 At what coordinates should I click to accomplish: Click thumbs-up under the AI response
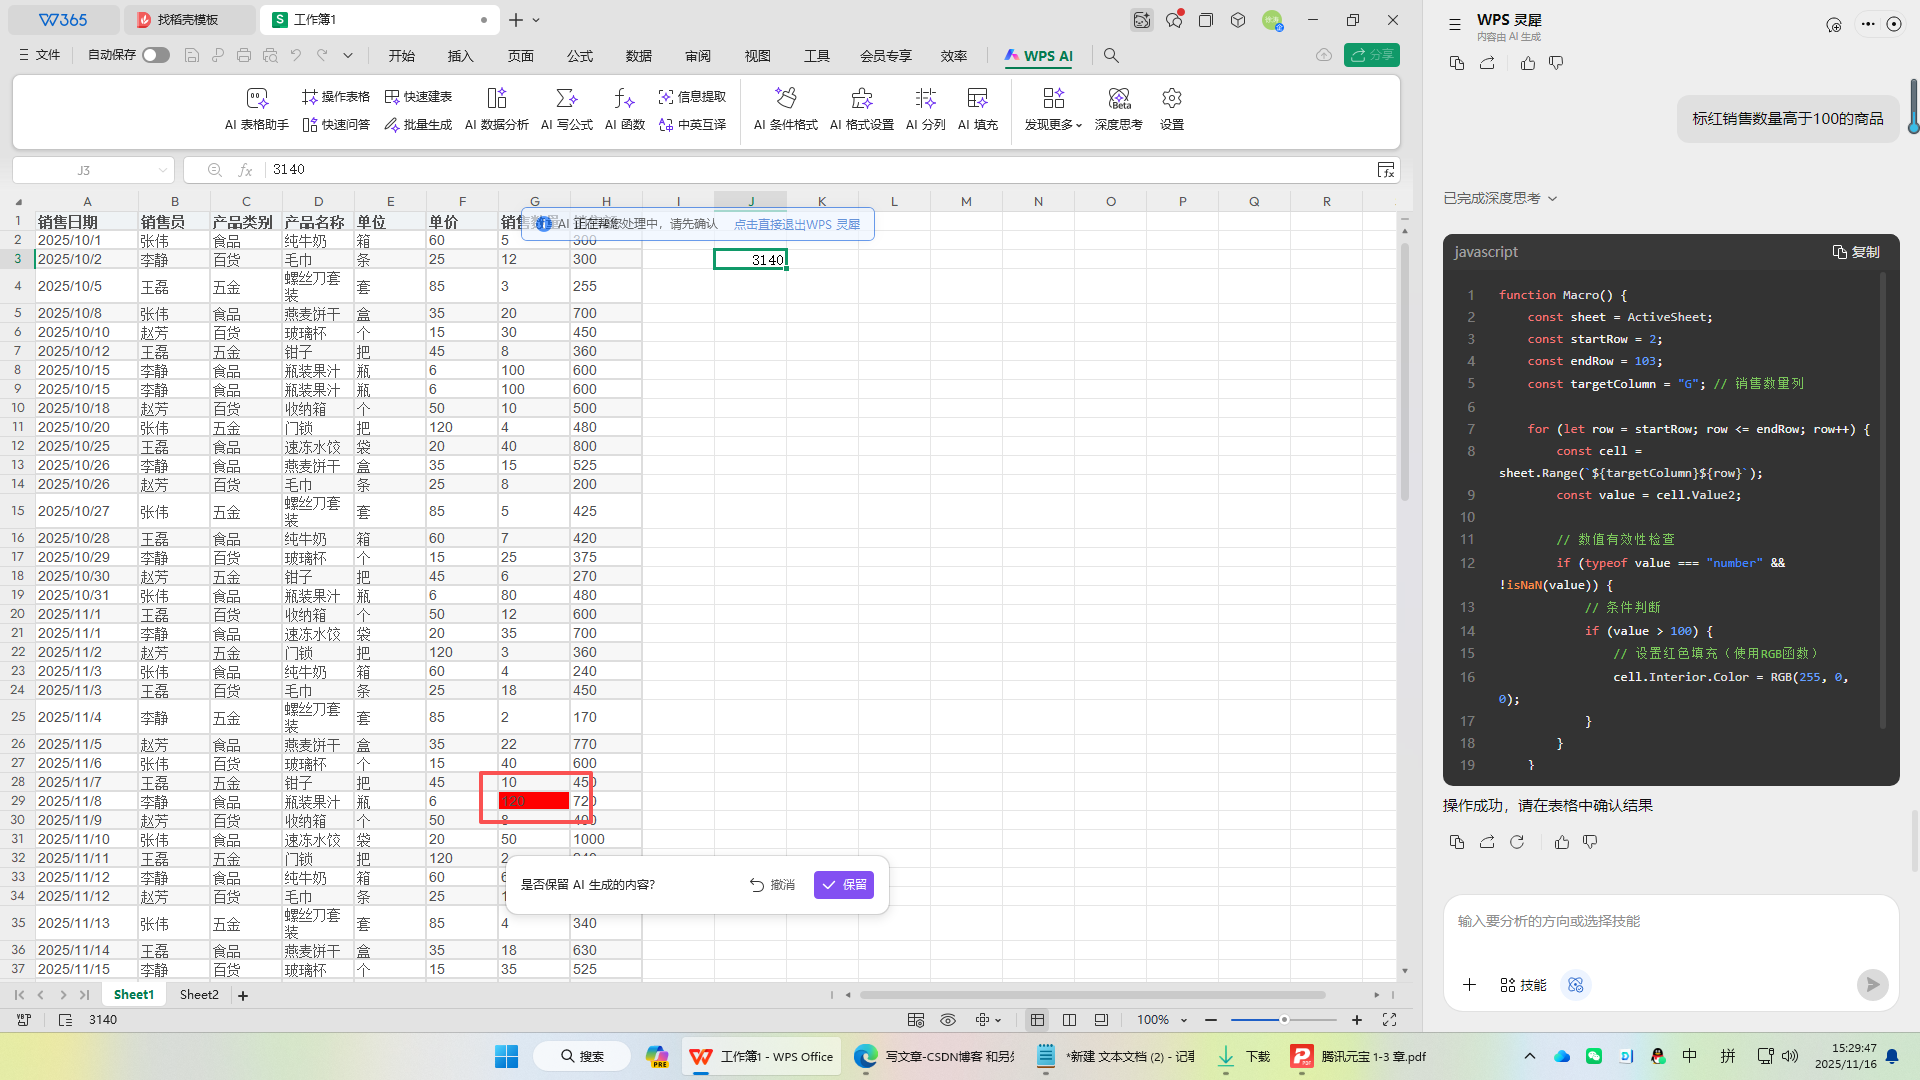click(1562, 843)
